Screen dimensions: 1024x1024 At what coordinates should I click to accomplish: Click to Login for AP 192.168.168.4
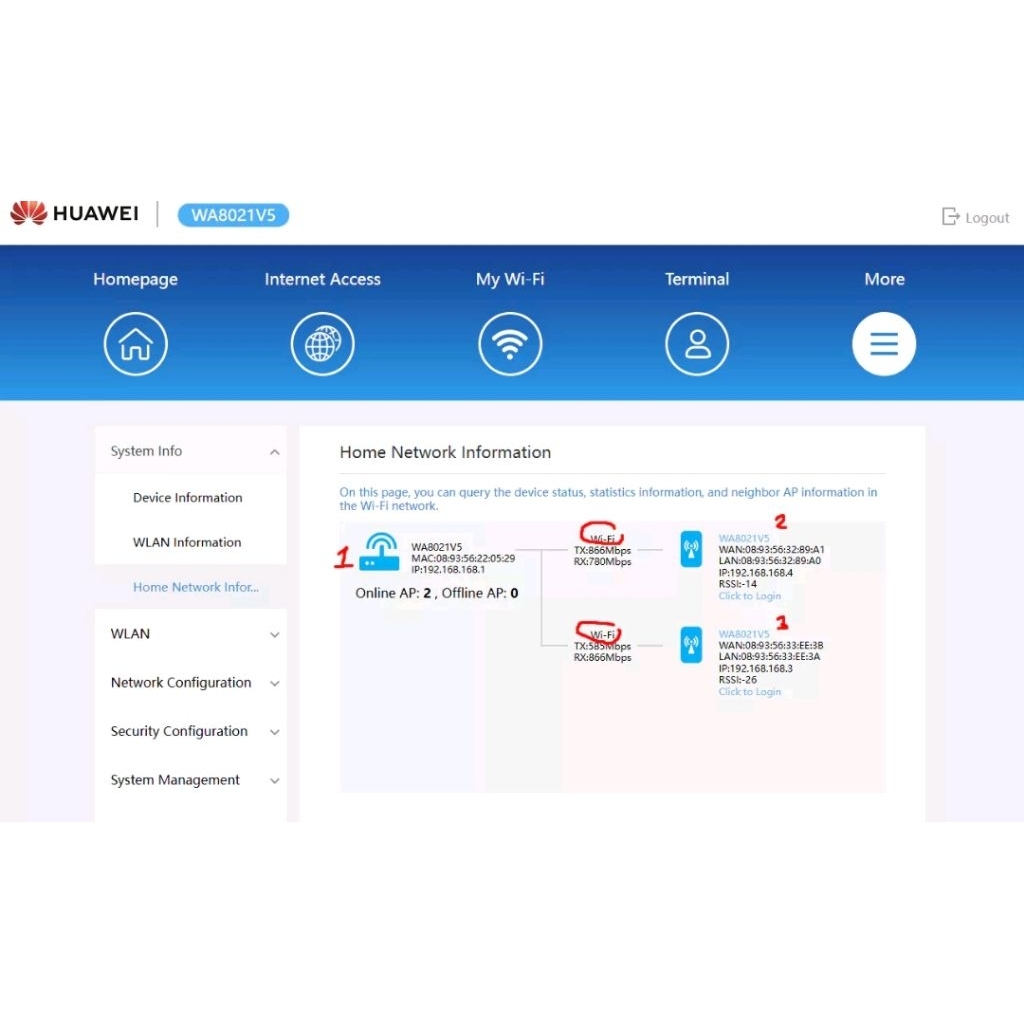click(x=749, y=596)
